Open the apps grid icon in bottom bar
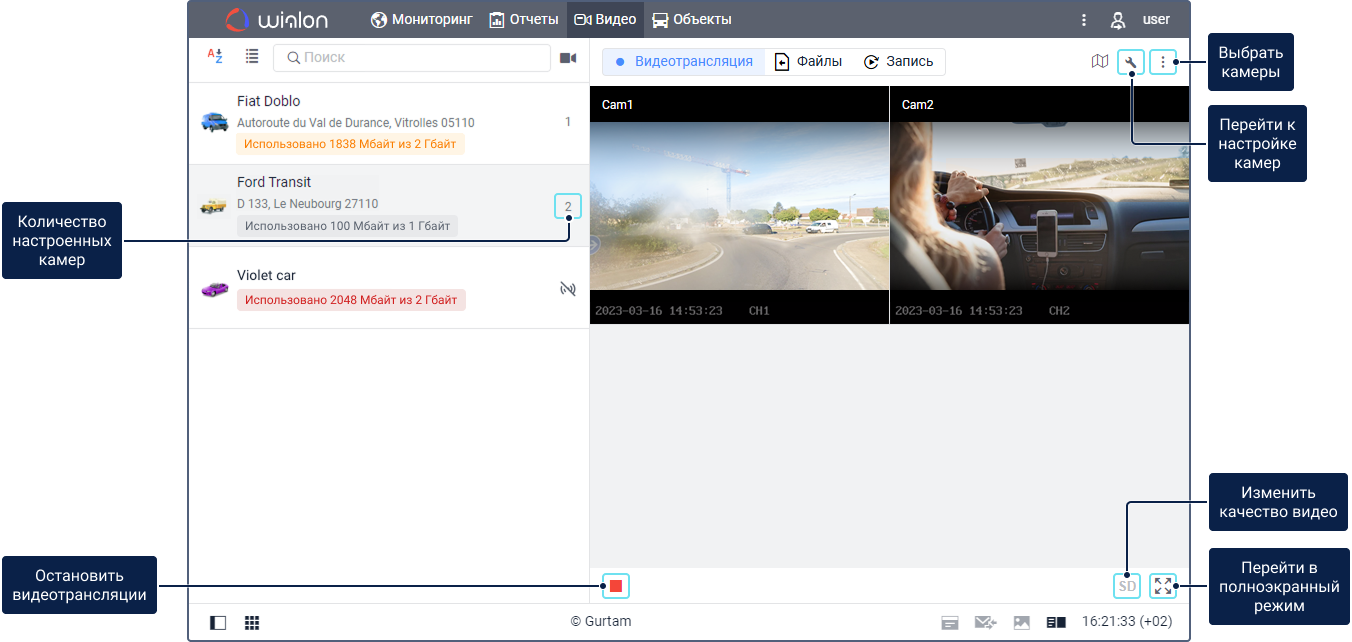 coord(252,622)
